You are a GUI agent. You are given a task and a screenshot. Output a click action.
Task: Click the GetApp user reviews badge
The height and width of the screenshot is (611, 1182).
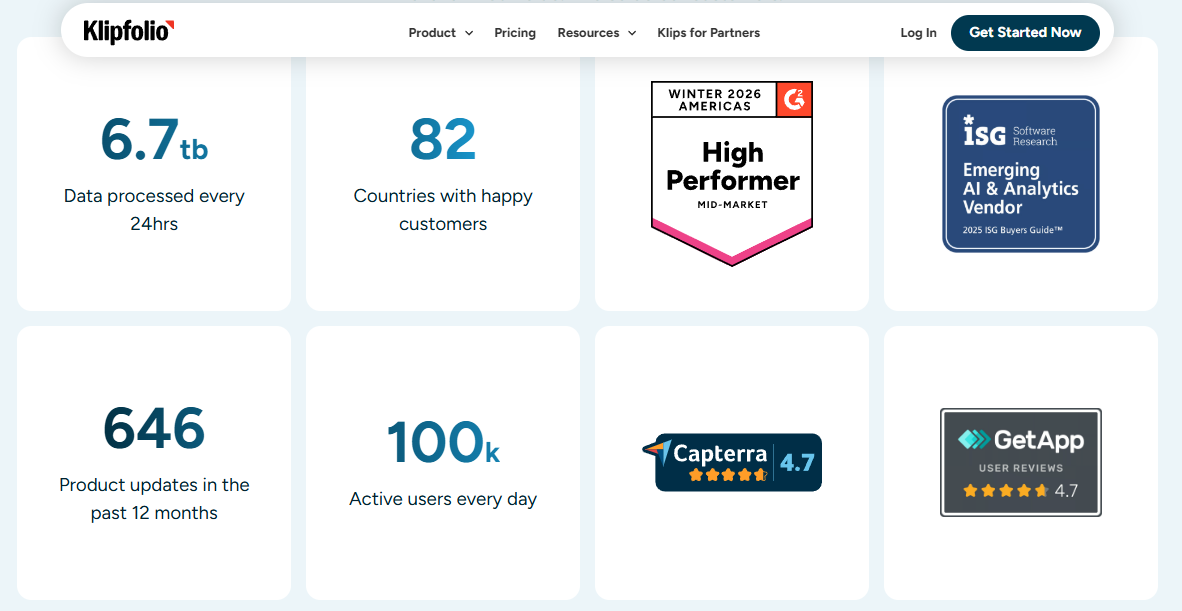point(1021,463)
